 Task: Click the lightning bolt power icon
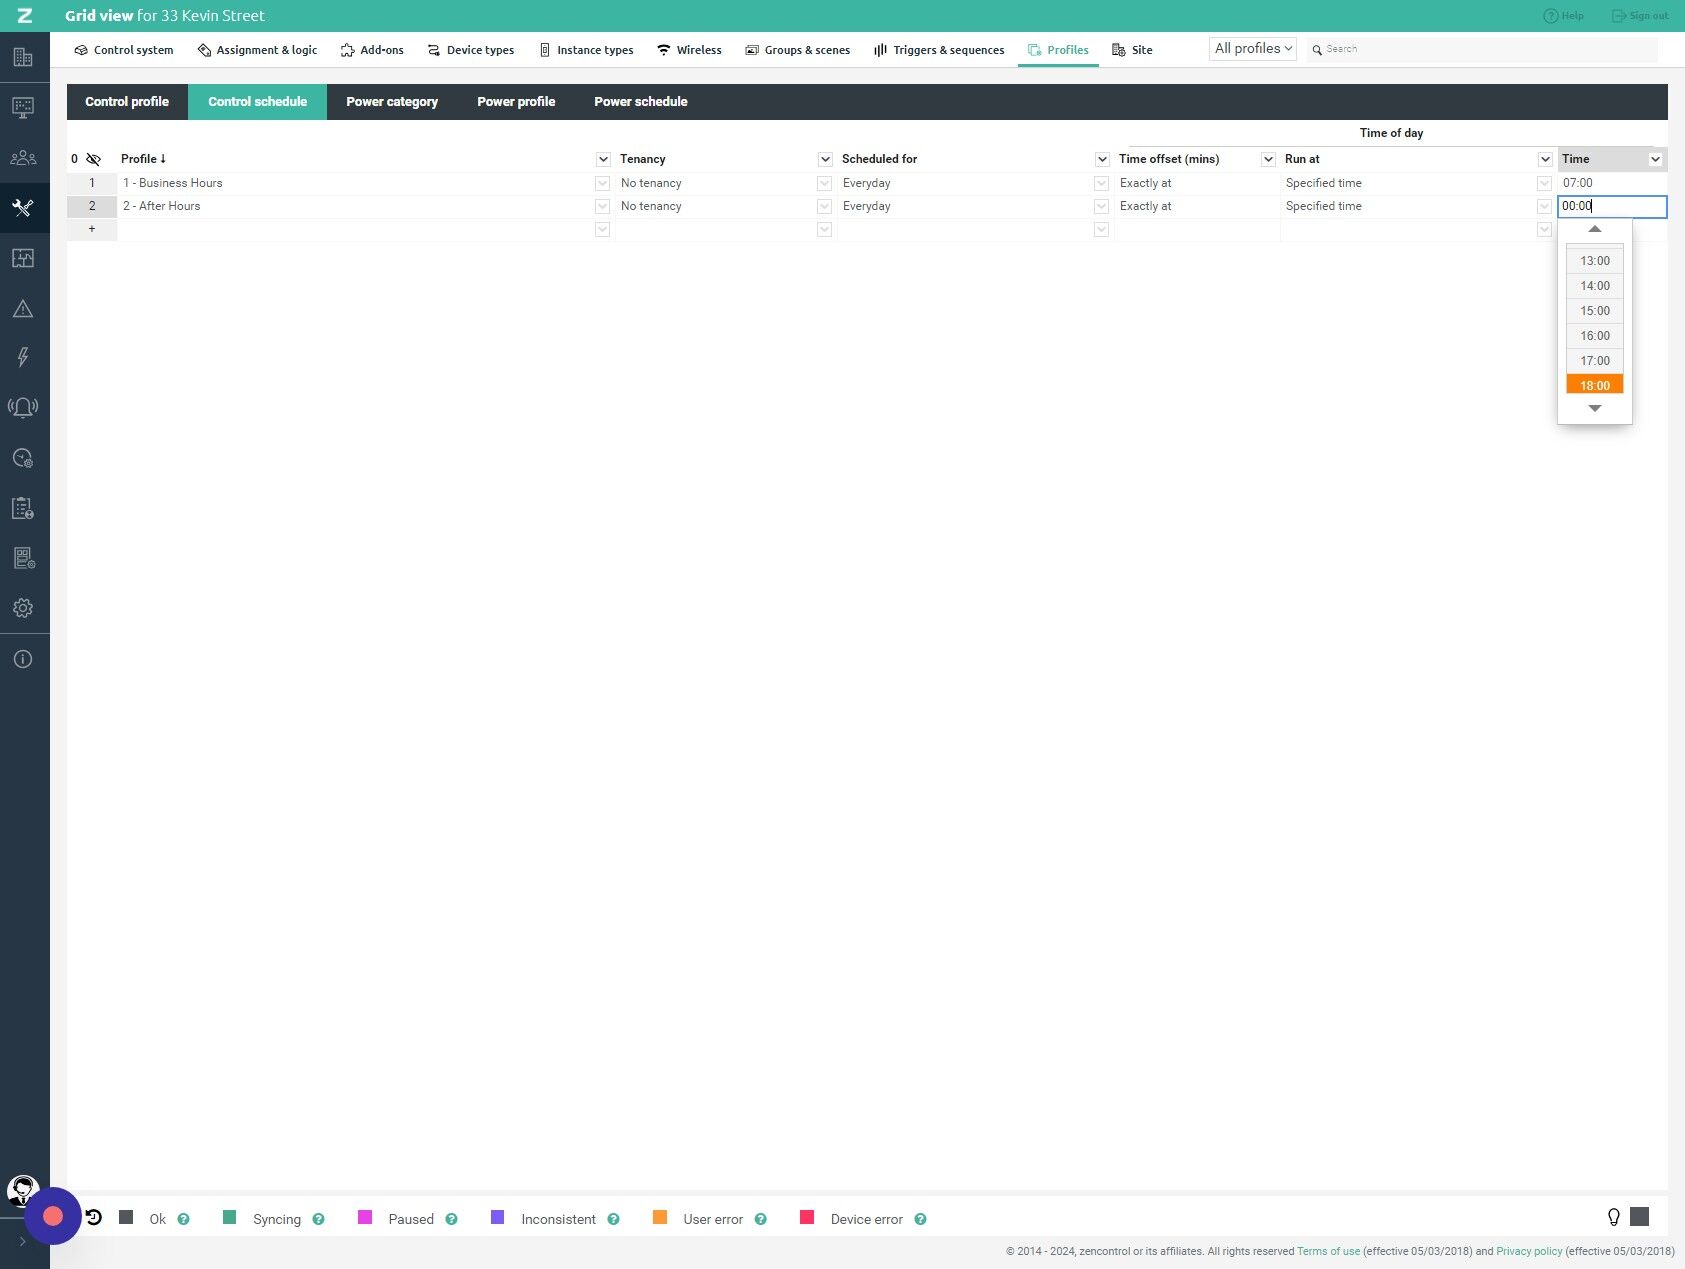(23, 357)
